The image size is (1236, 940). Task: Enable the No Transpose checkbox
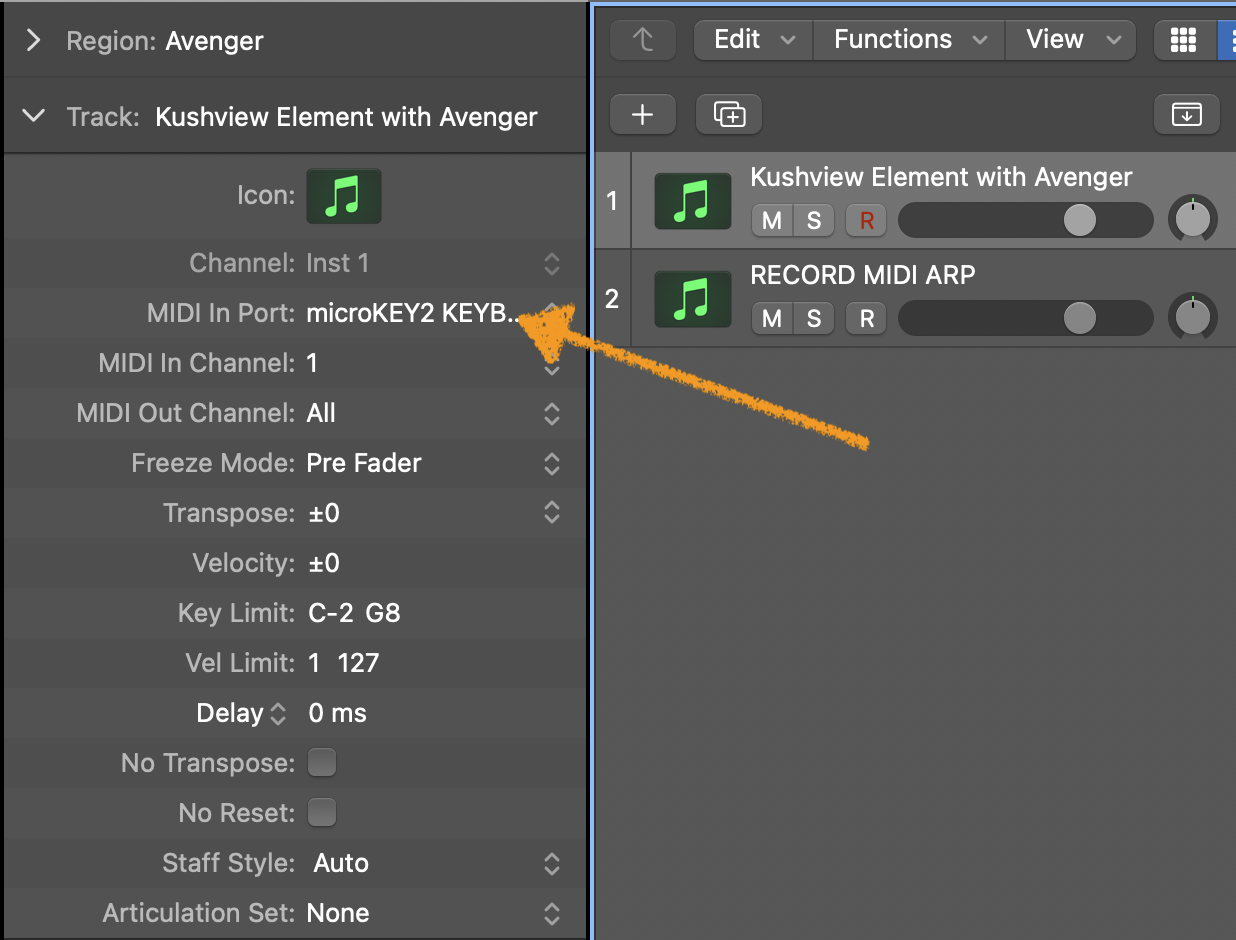[322, 763]
